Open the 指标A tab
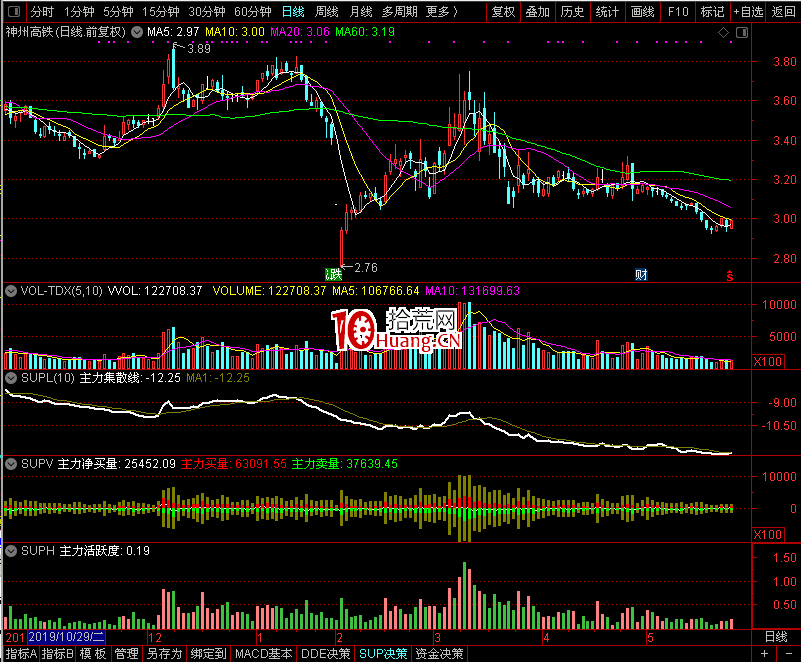801x662 pixels. tap(21, 654)
